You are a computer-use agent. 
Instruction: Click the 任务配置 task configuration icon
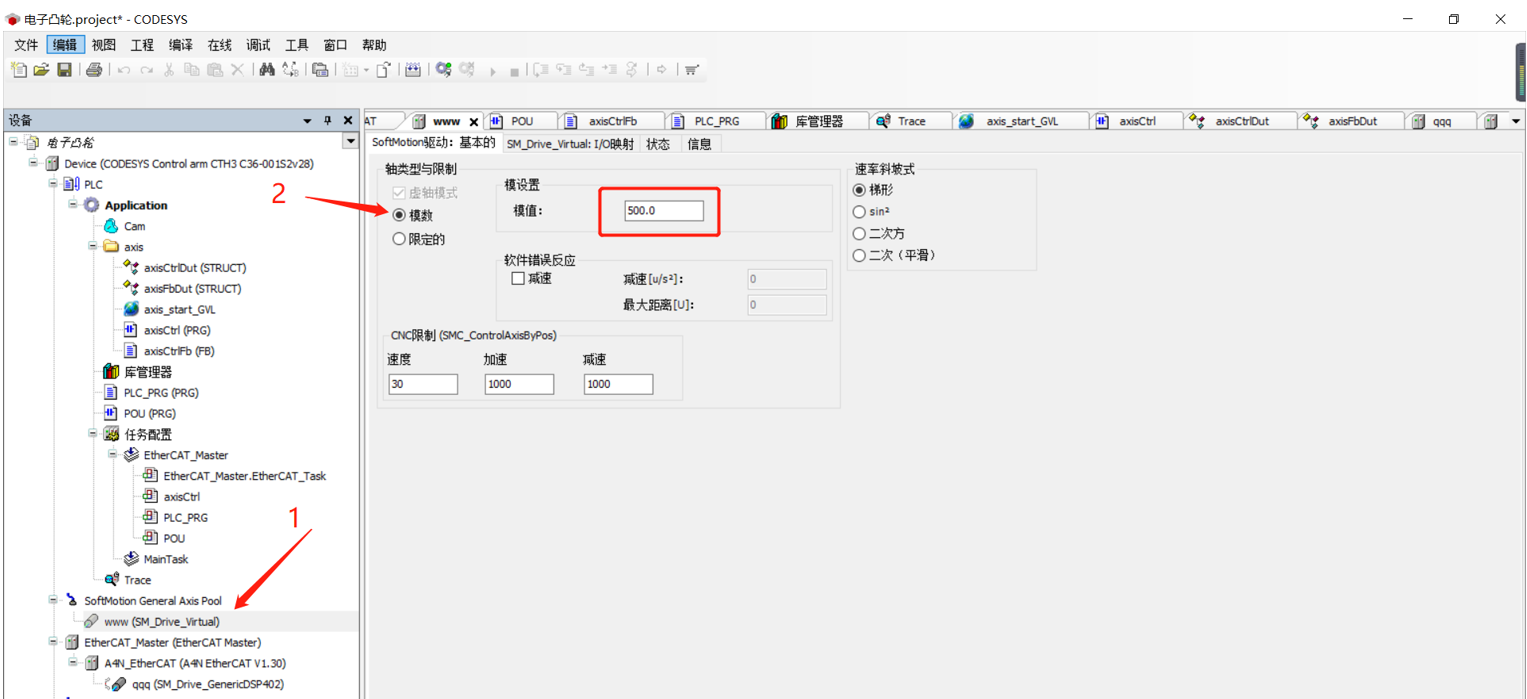tap(111, 434)
